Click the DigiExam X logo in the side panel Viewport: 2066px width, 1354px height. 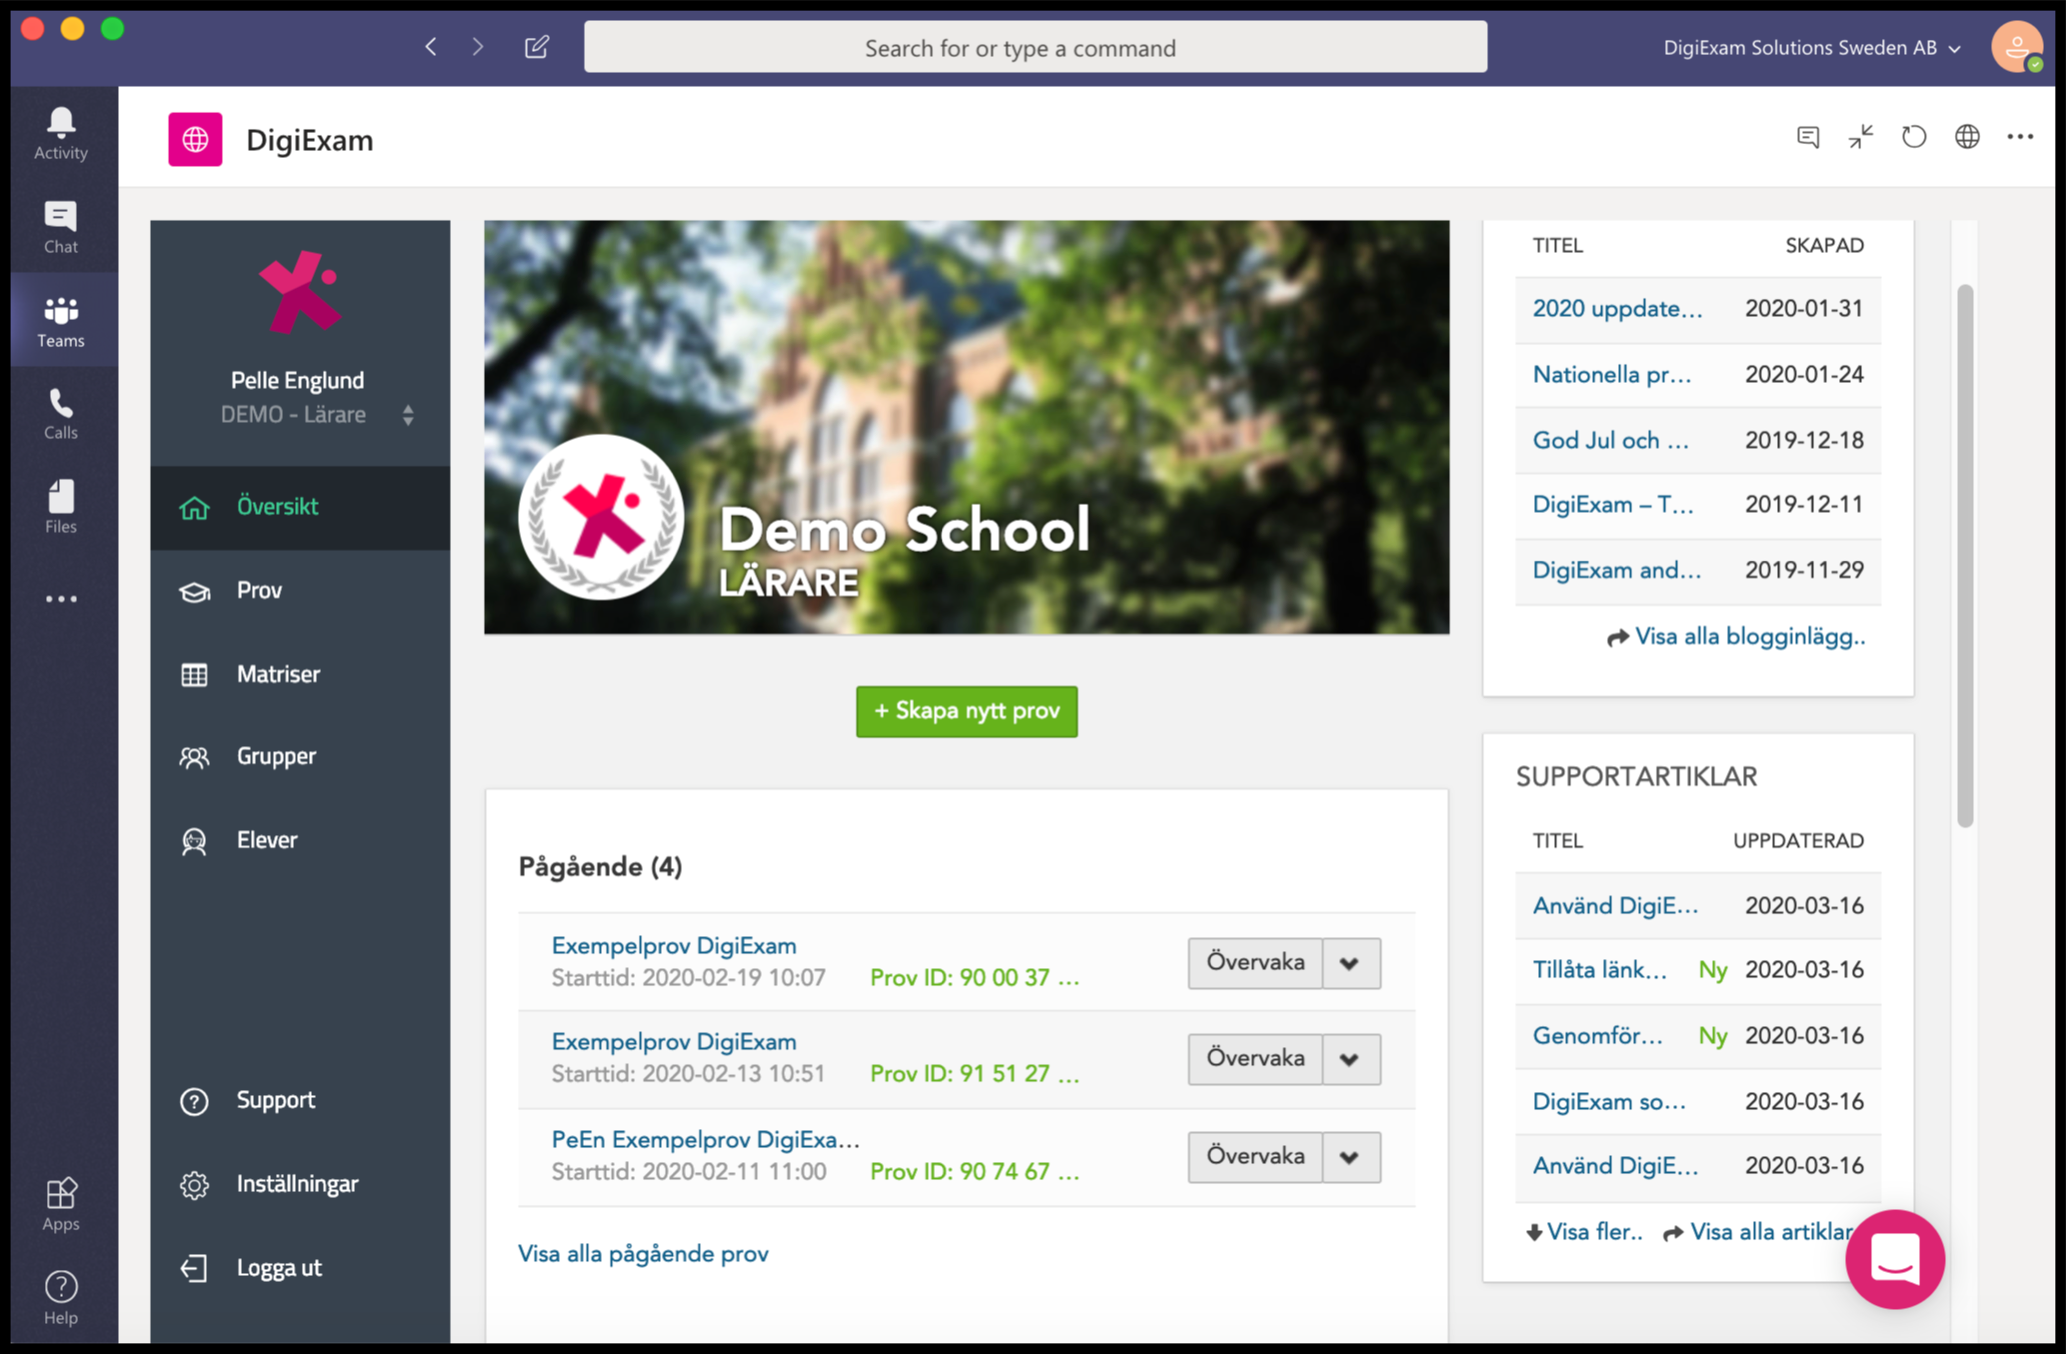pos(299,292)
